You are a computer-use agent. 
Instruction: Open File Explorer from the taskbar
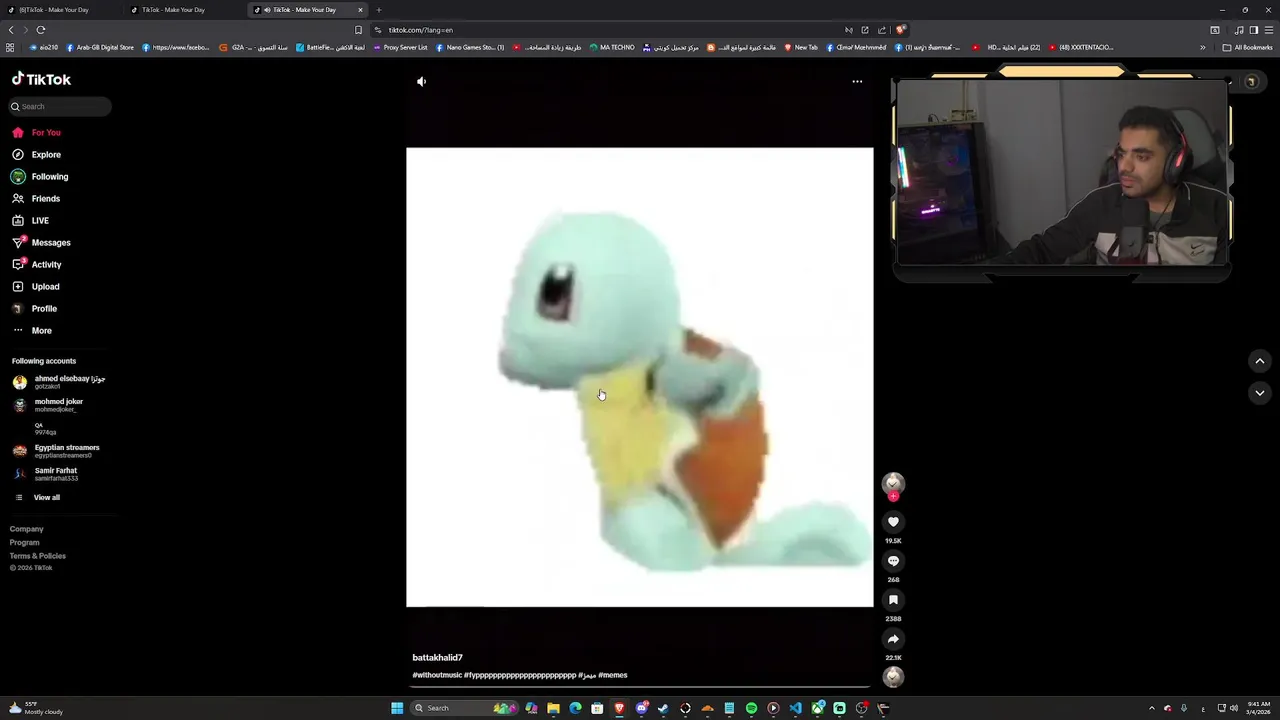pos(553,708)
